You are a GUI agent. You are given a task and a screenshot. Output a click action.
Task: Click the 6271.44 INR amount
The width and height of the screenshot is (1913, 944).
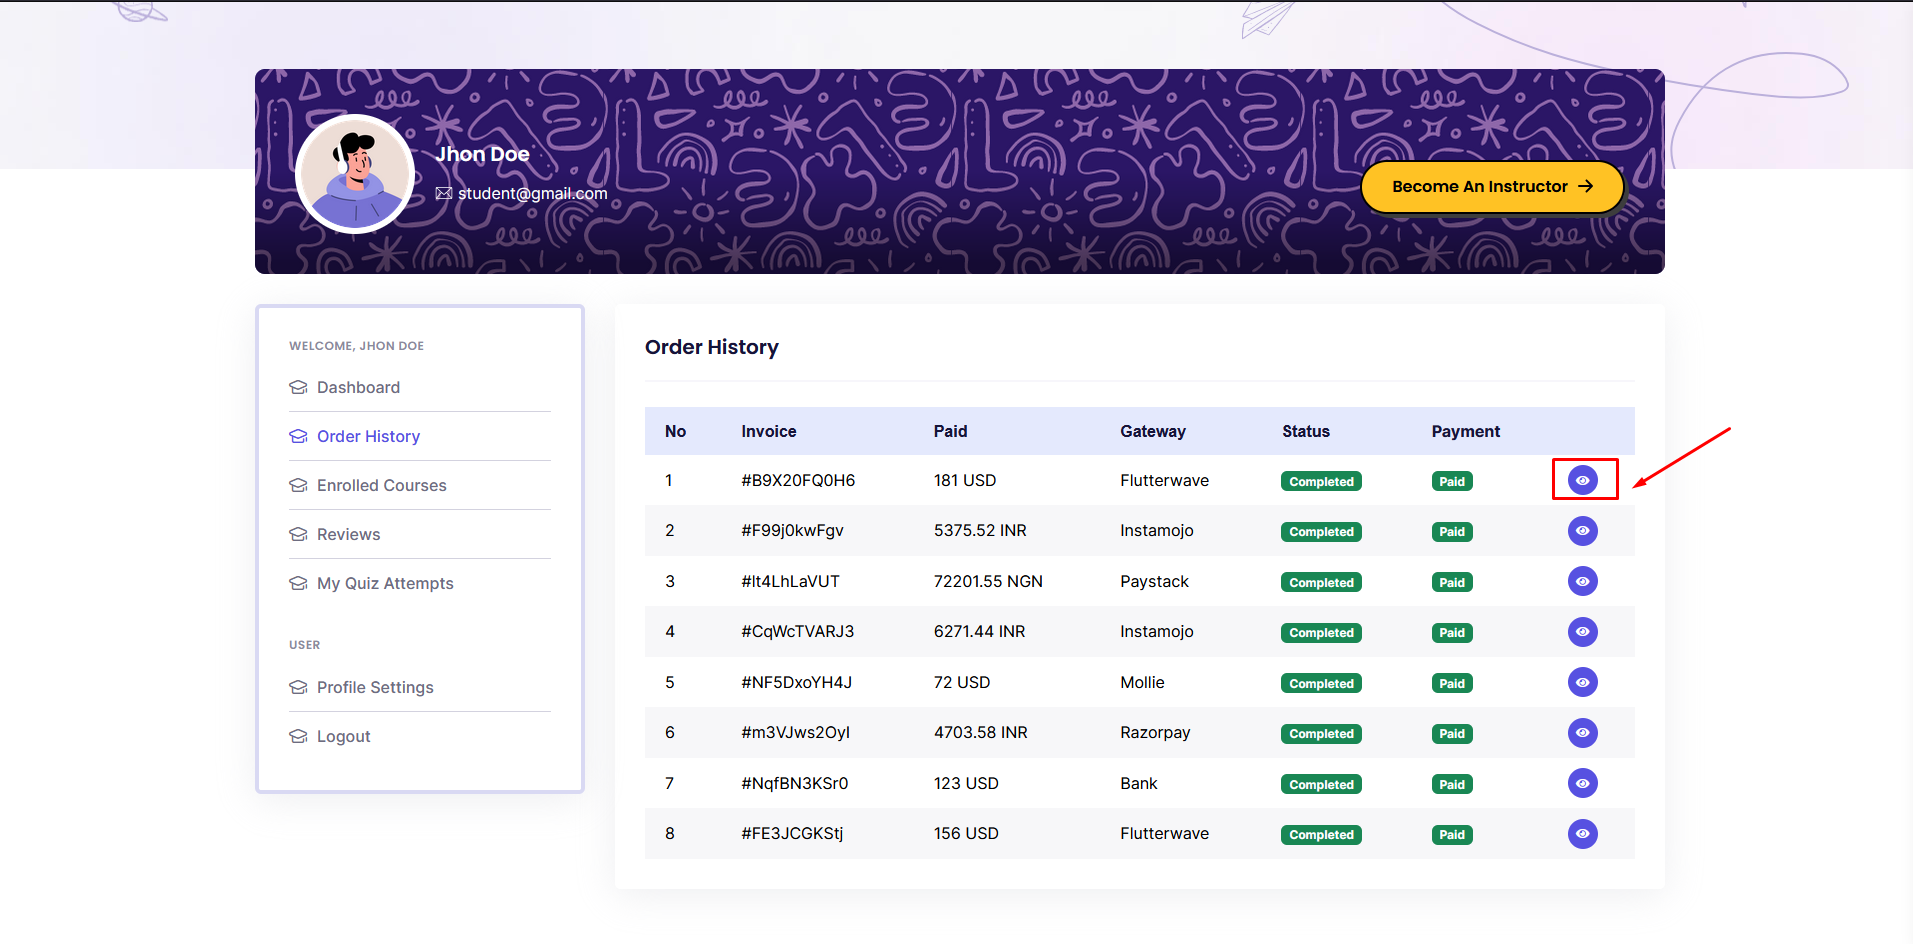tap(979, 631)
